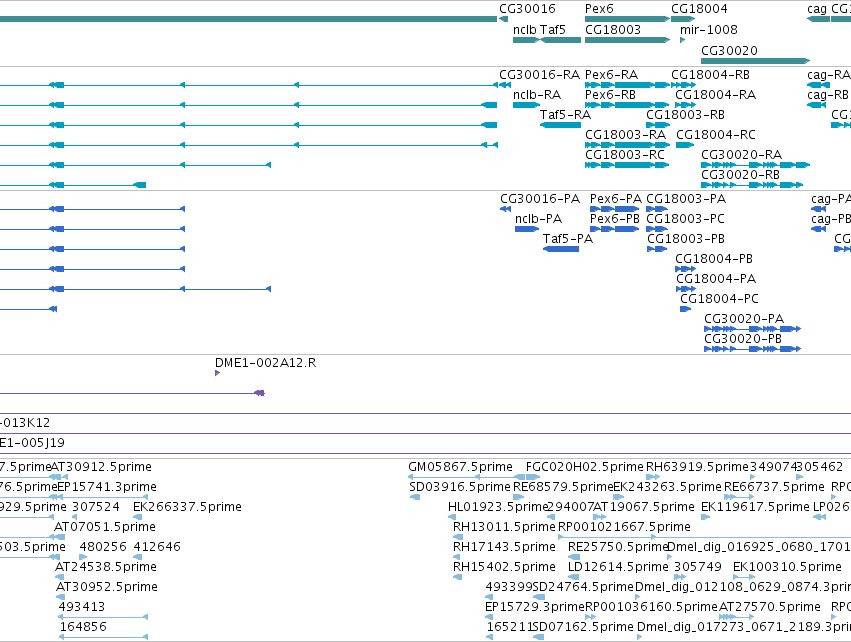Click the Taf5-RA transcript label

pyautogui.click(x=565, y=115)
